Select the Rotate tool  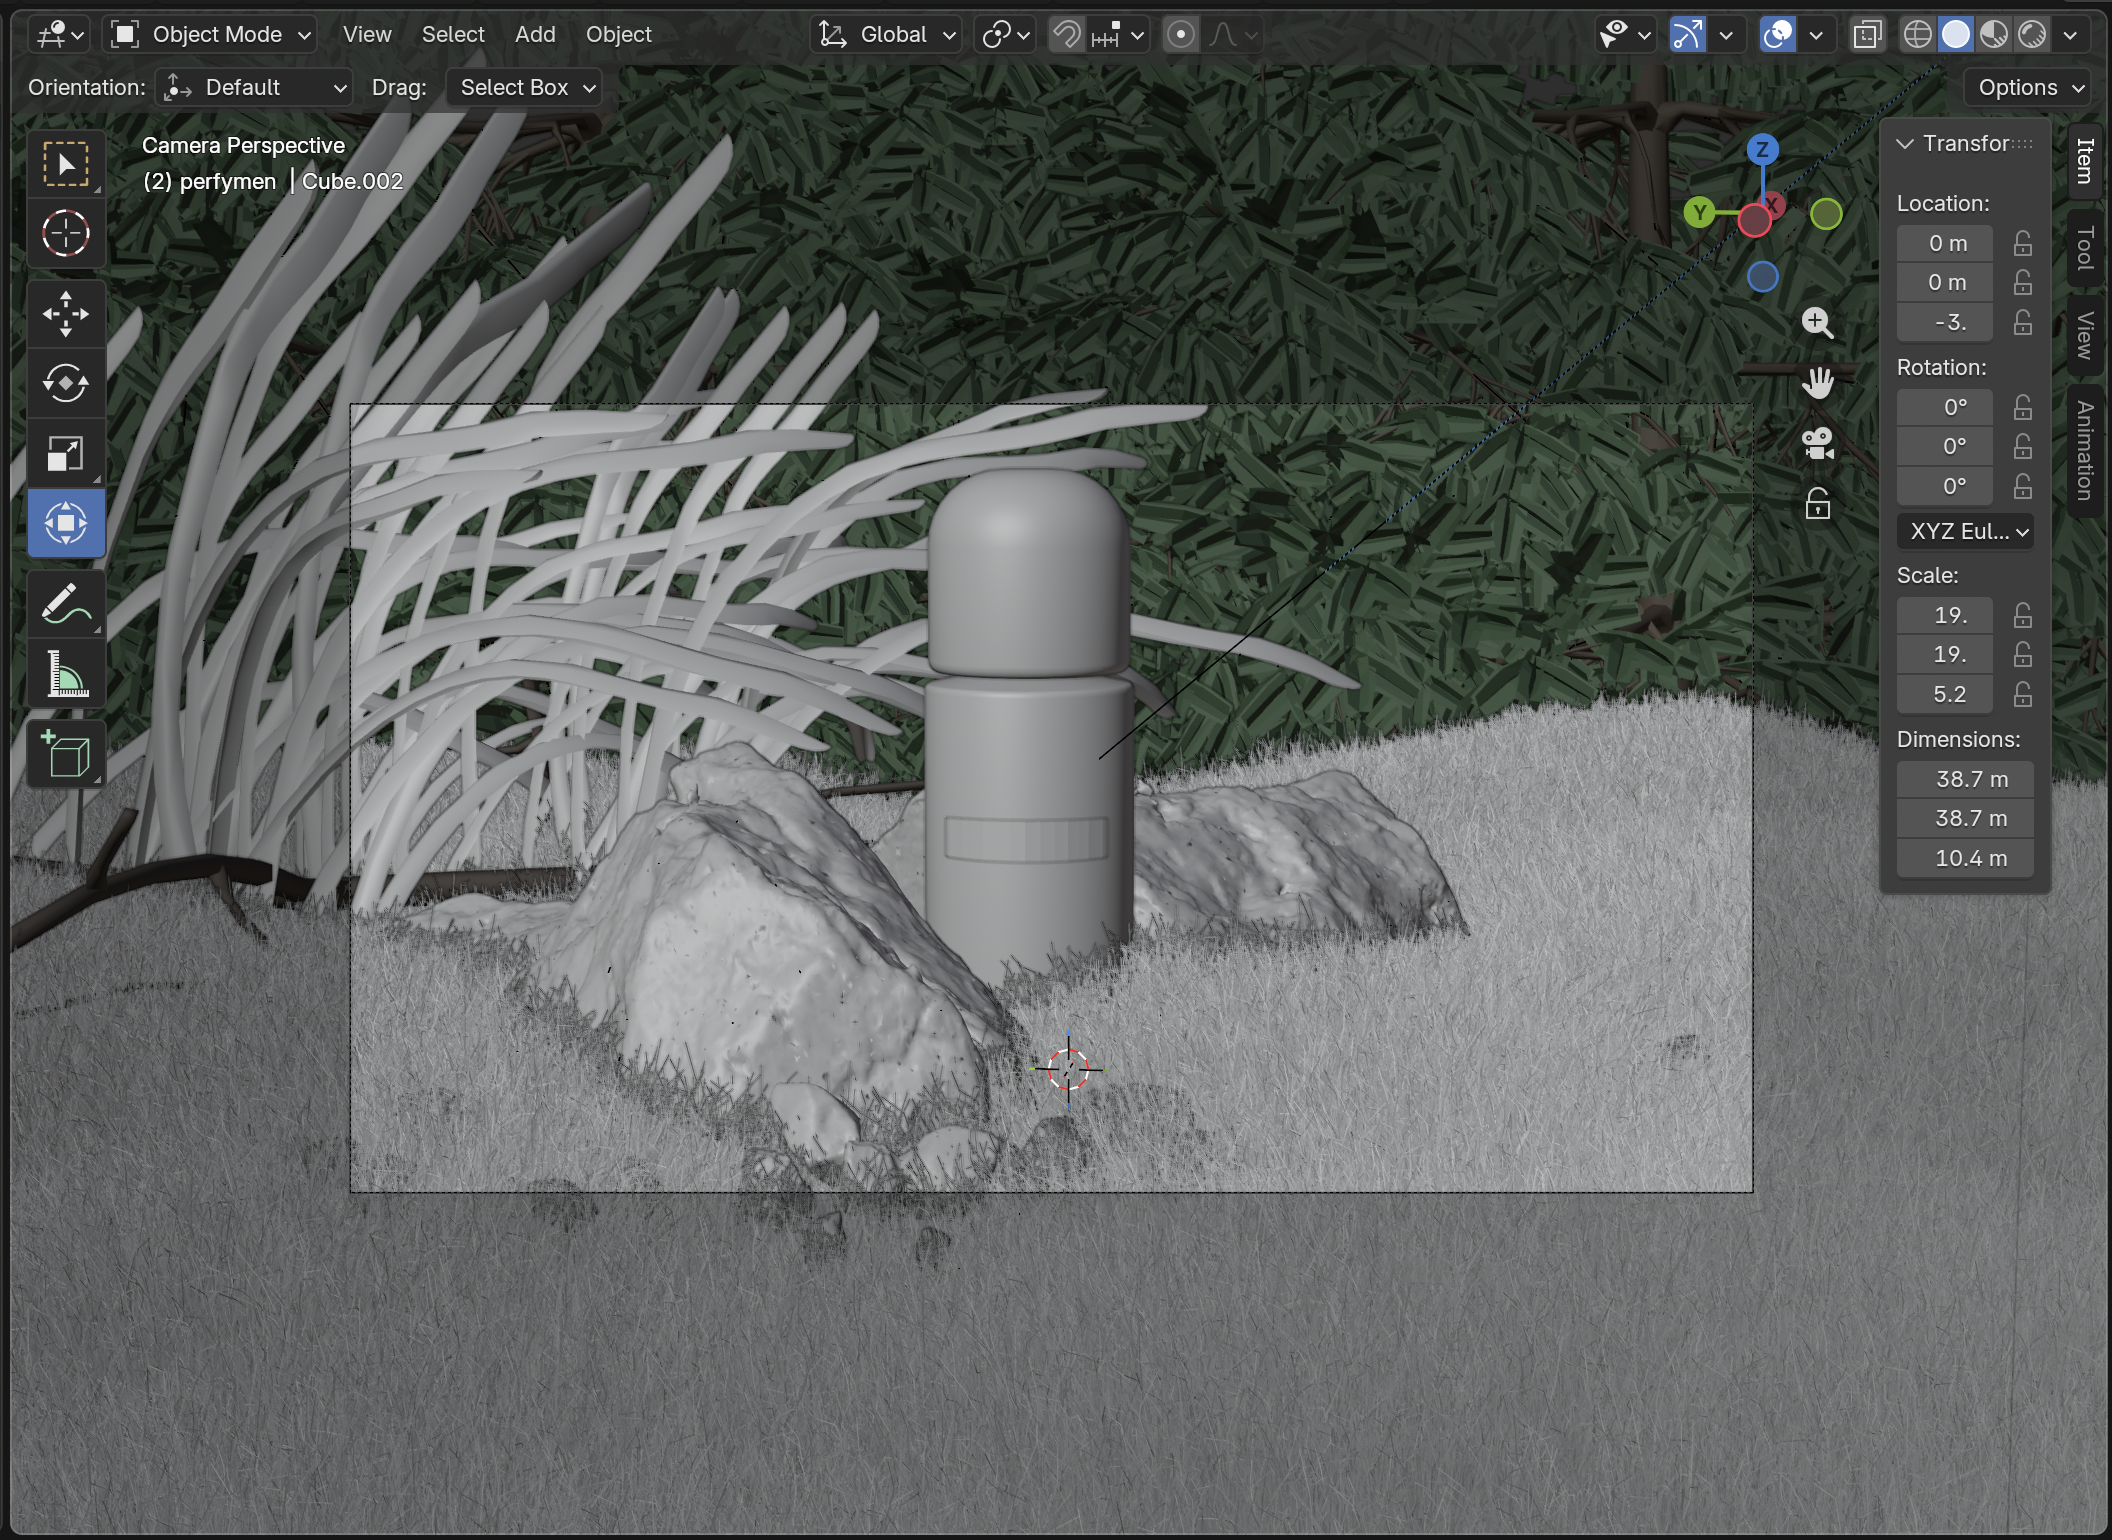(x=66, y=383)
